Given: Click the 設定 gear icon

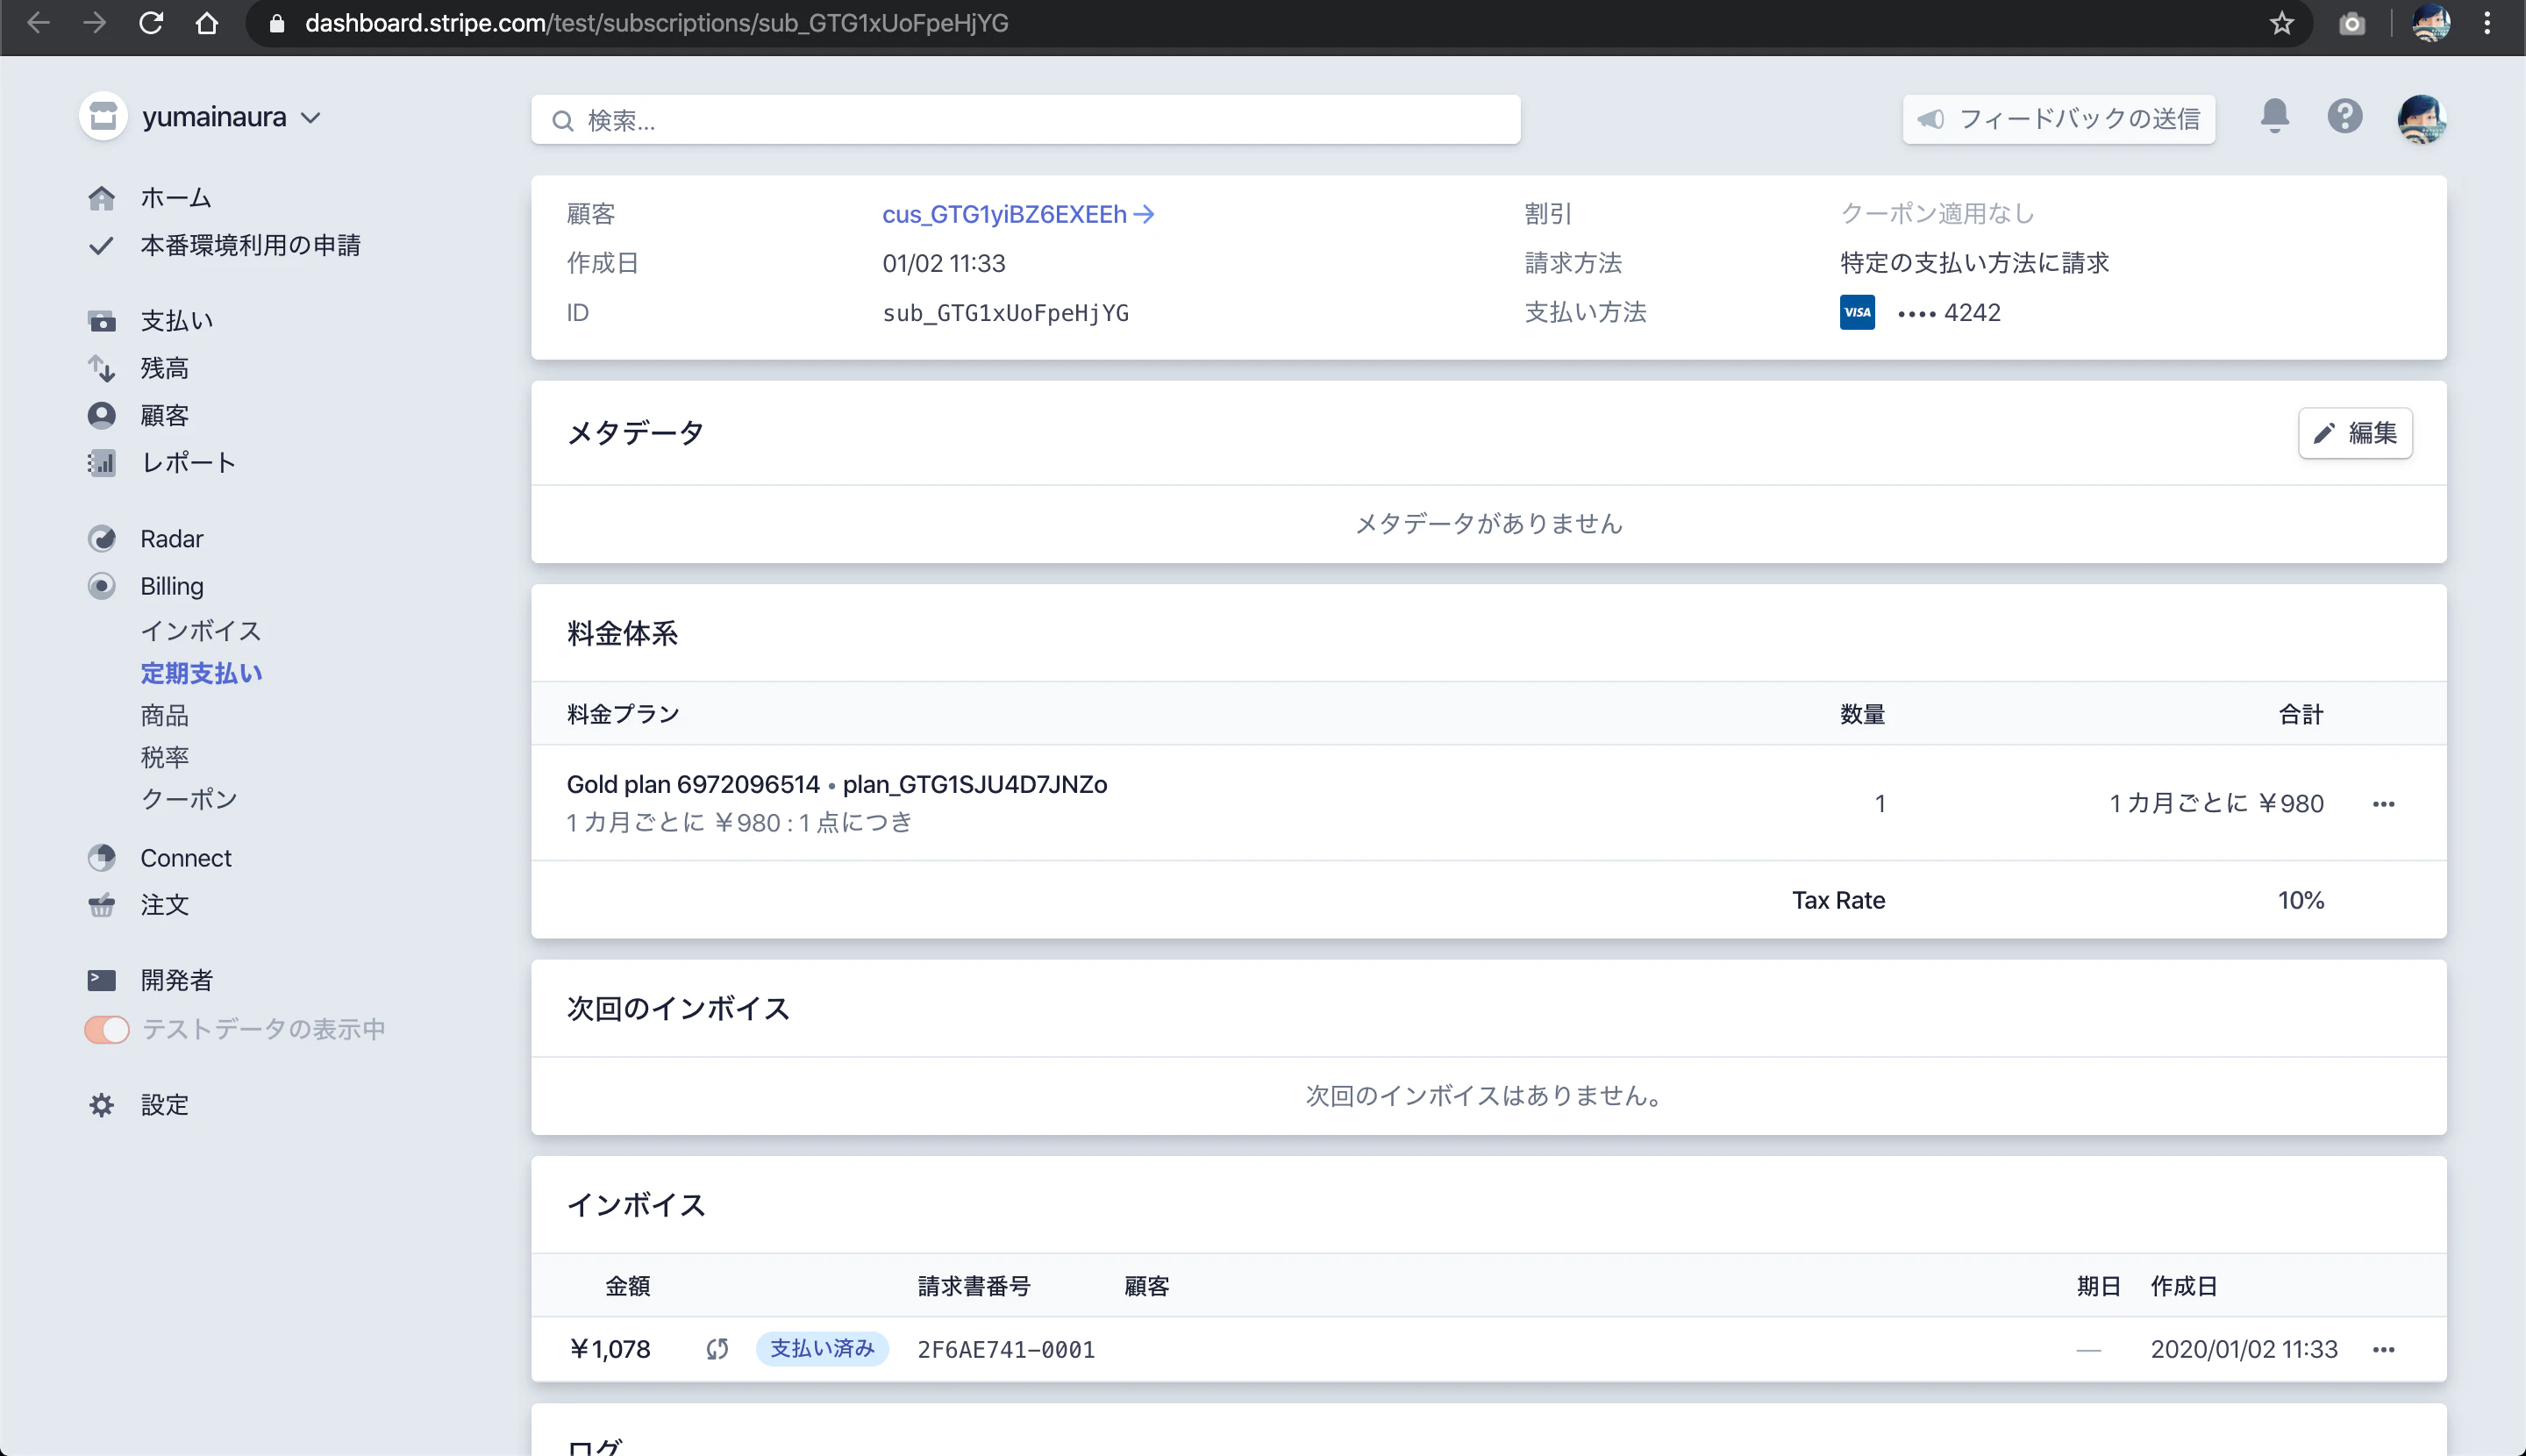Looking at the screenshot, I should click(x=101, y=1105).
